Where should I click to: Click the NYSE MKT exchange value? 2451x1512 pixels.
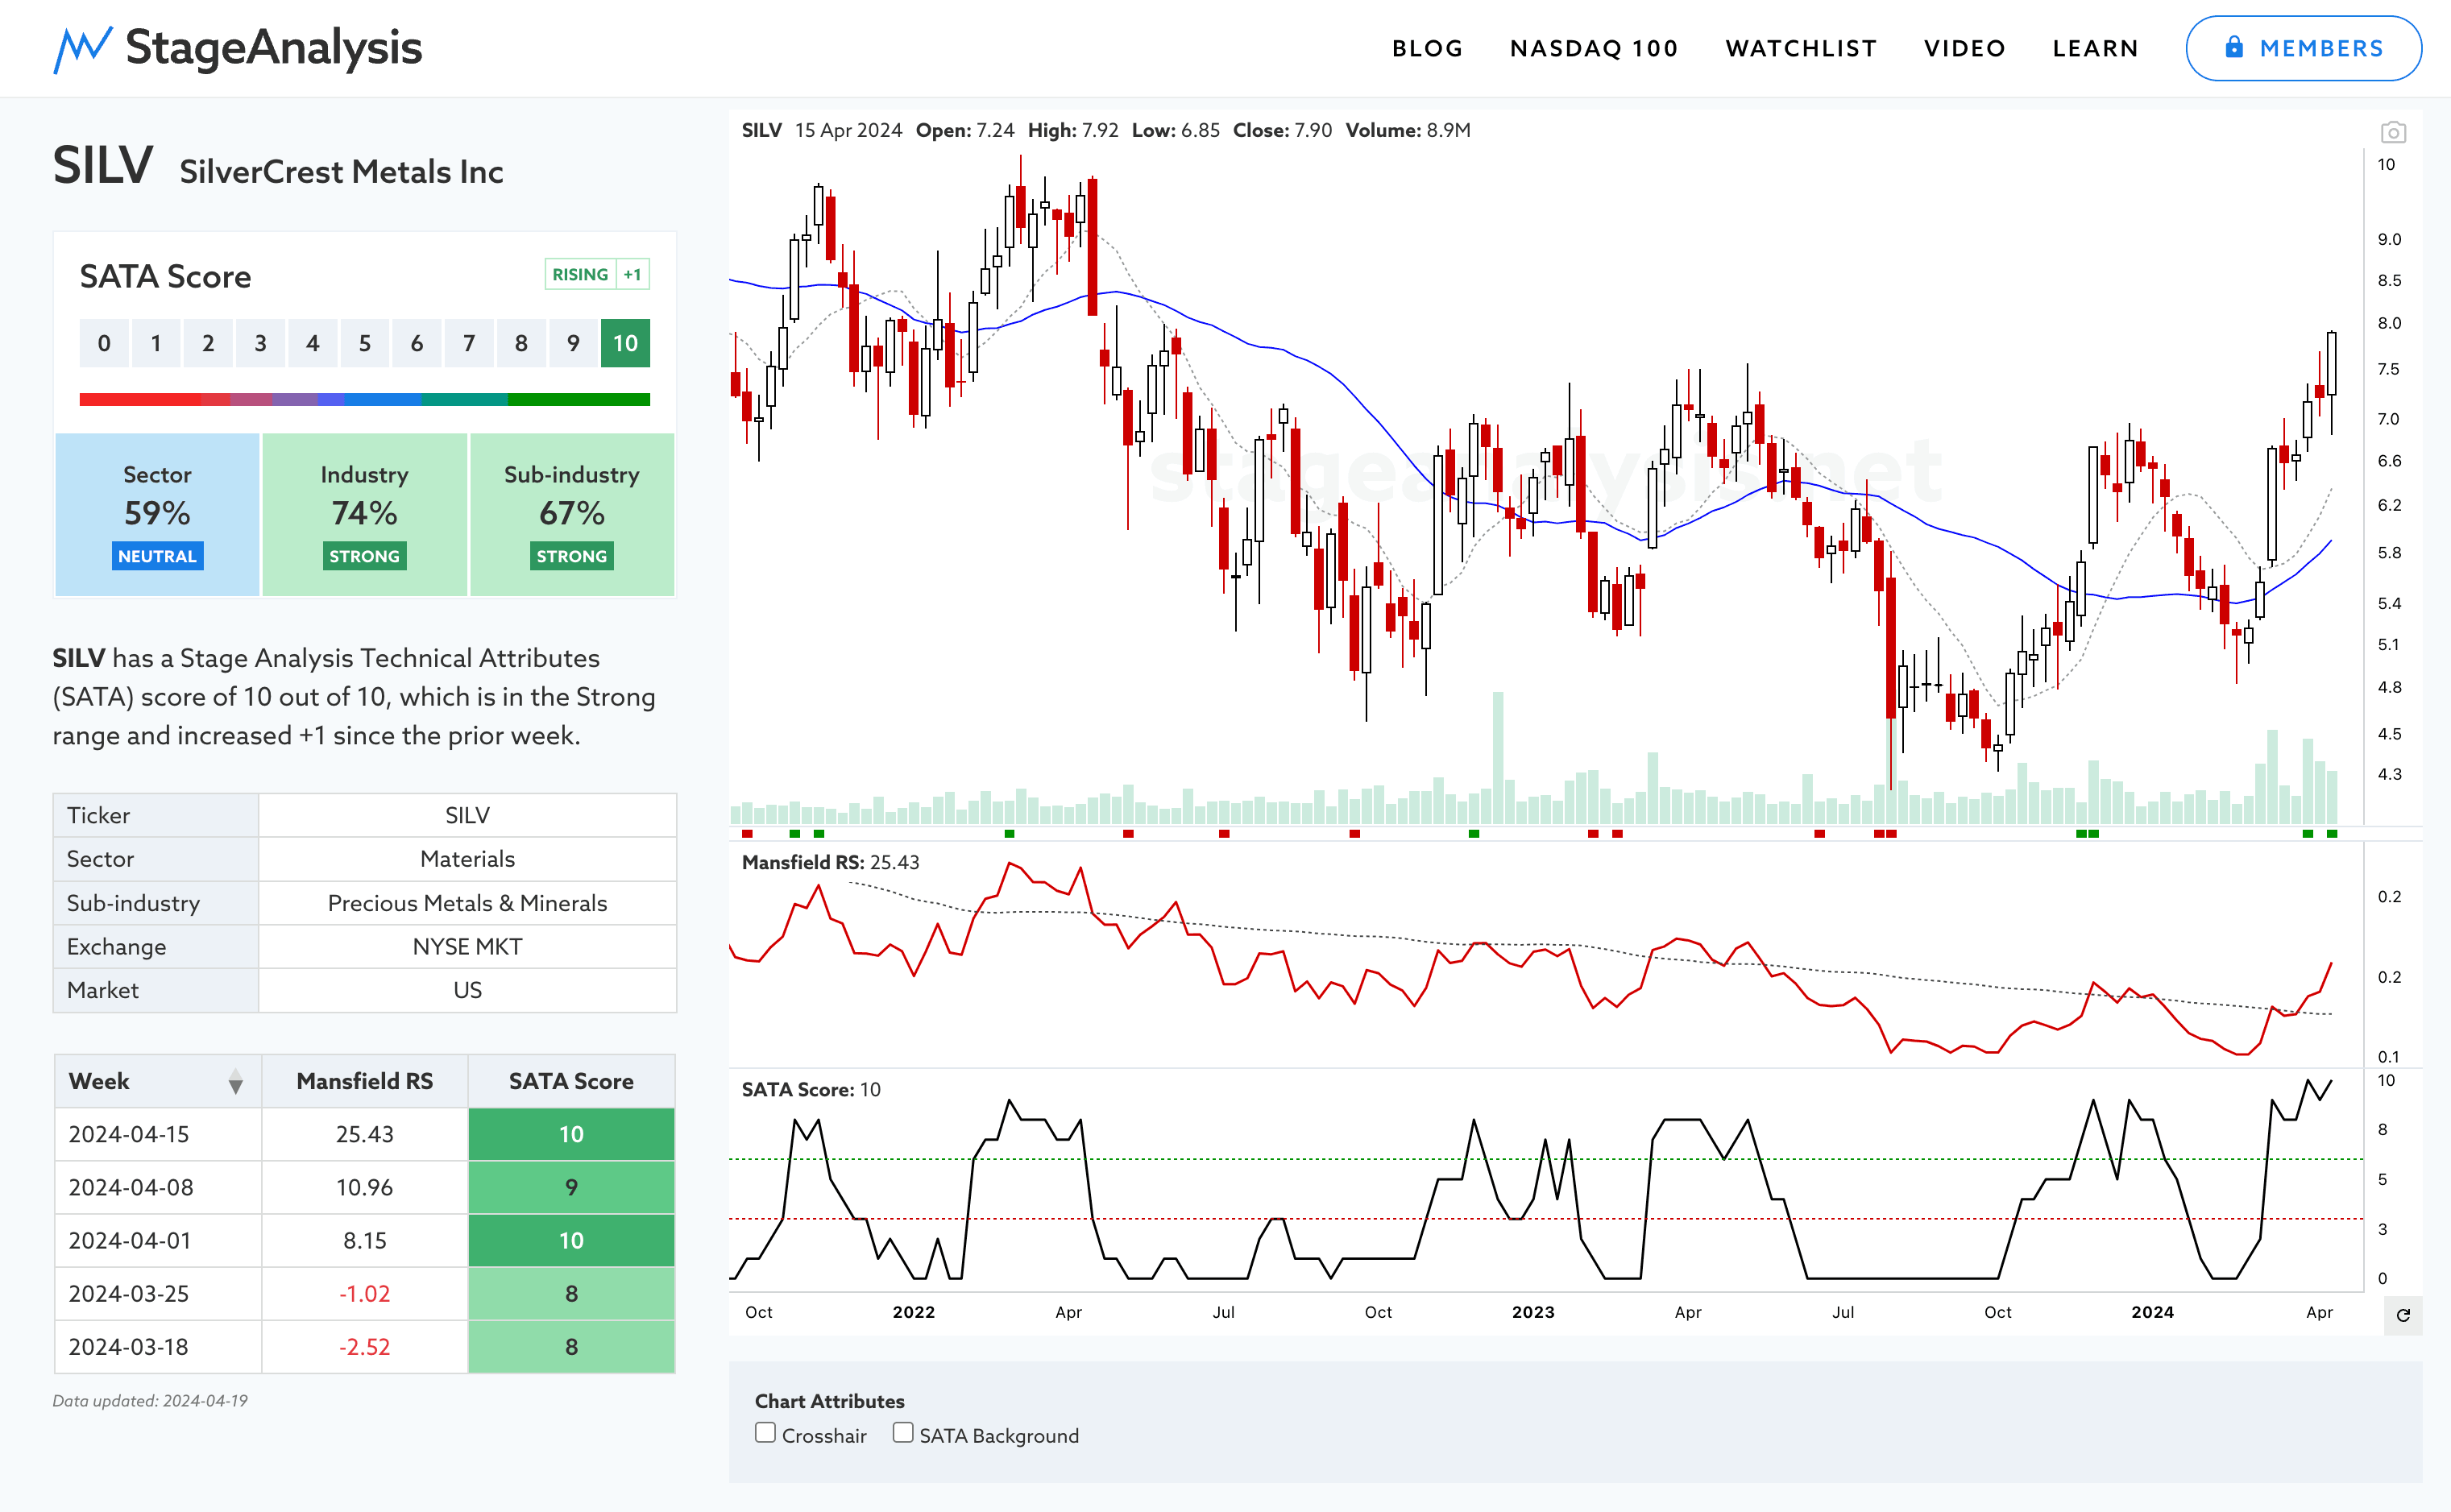[x=467, y=946]
